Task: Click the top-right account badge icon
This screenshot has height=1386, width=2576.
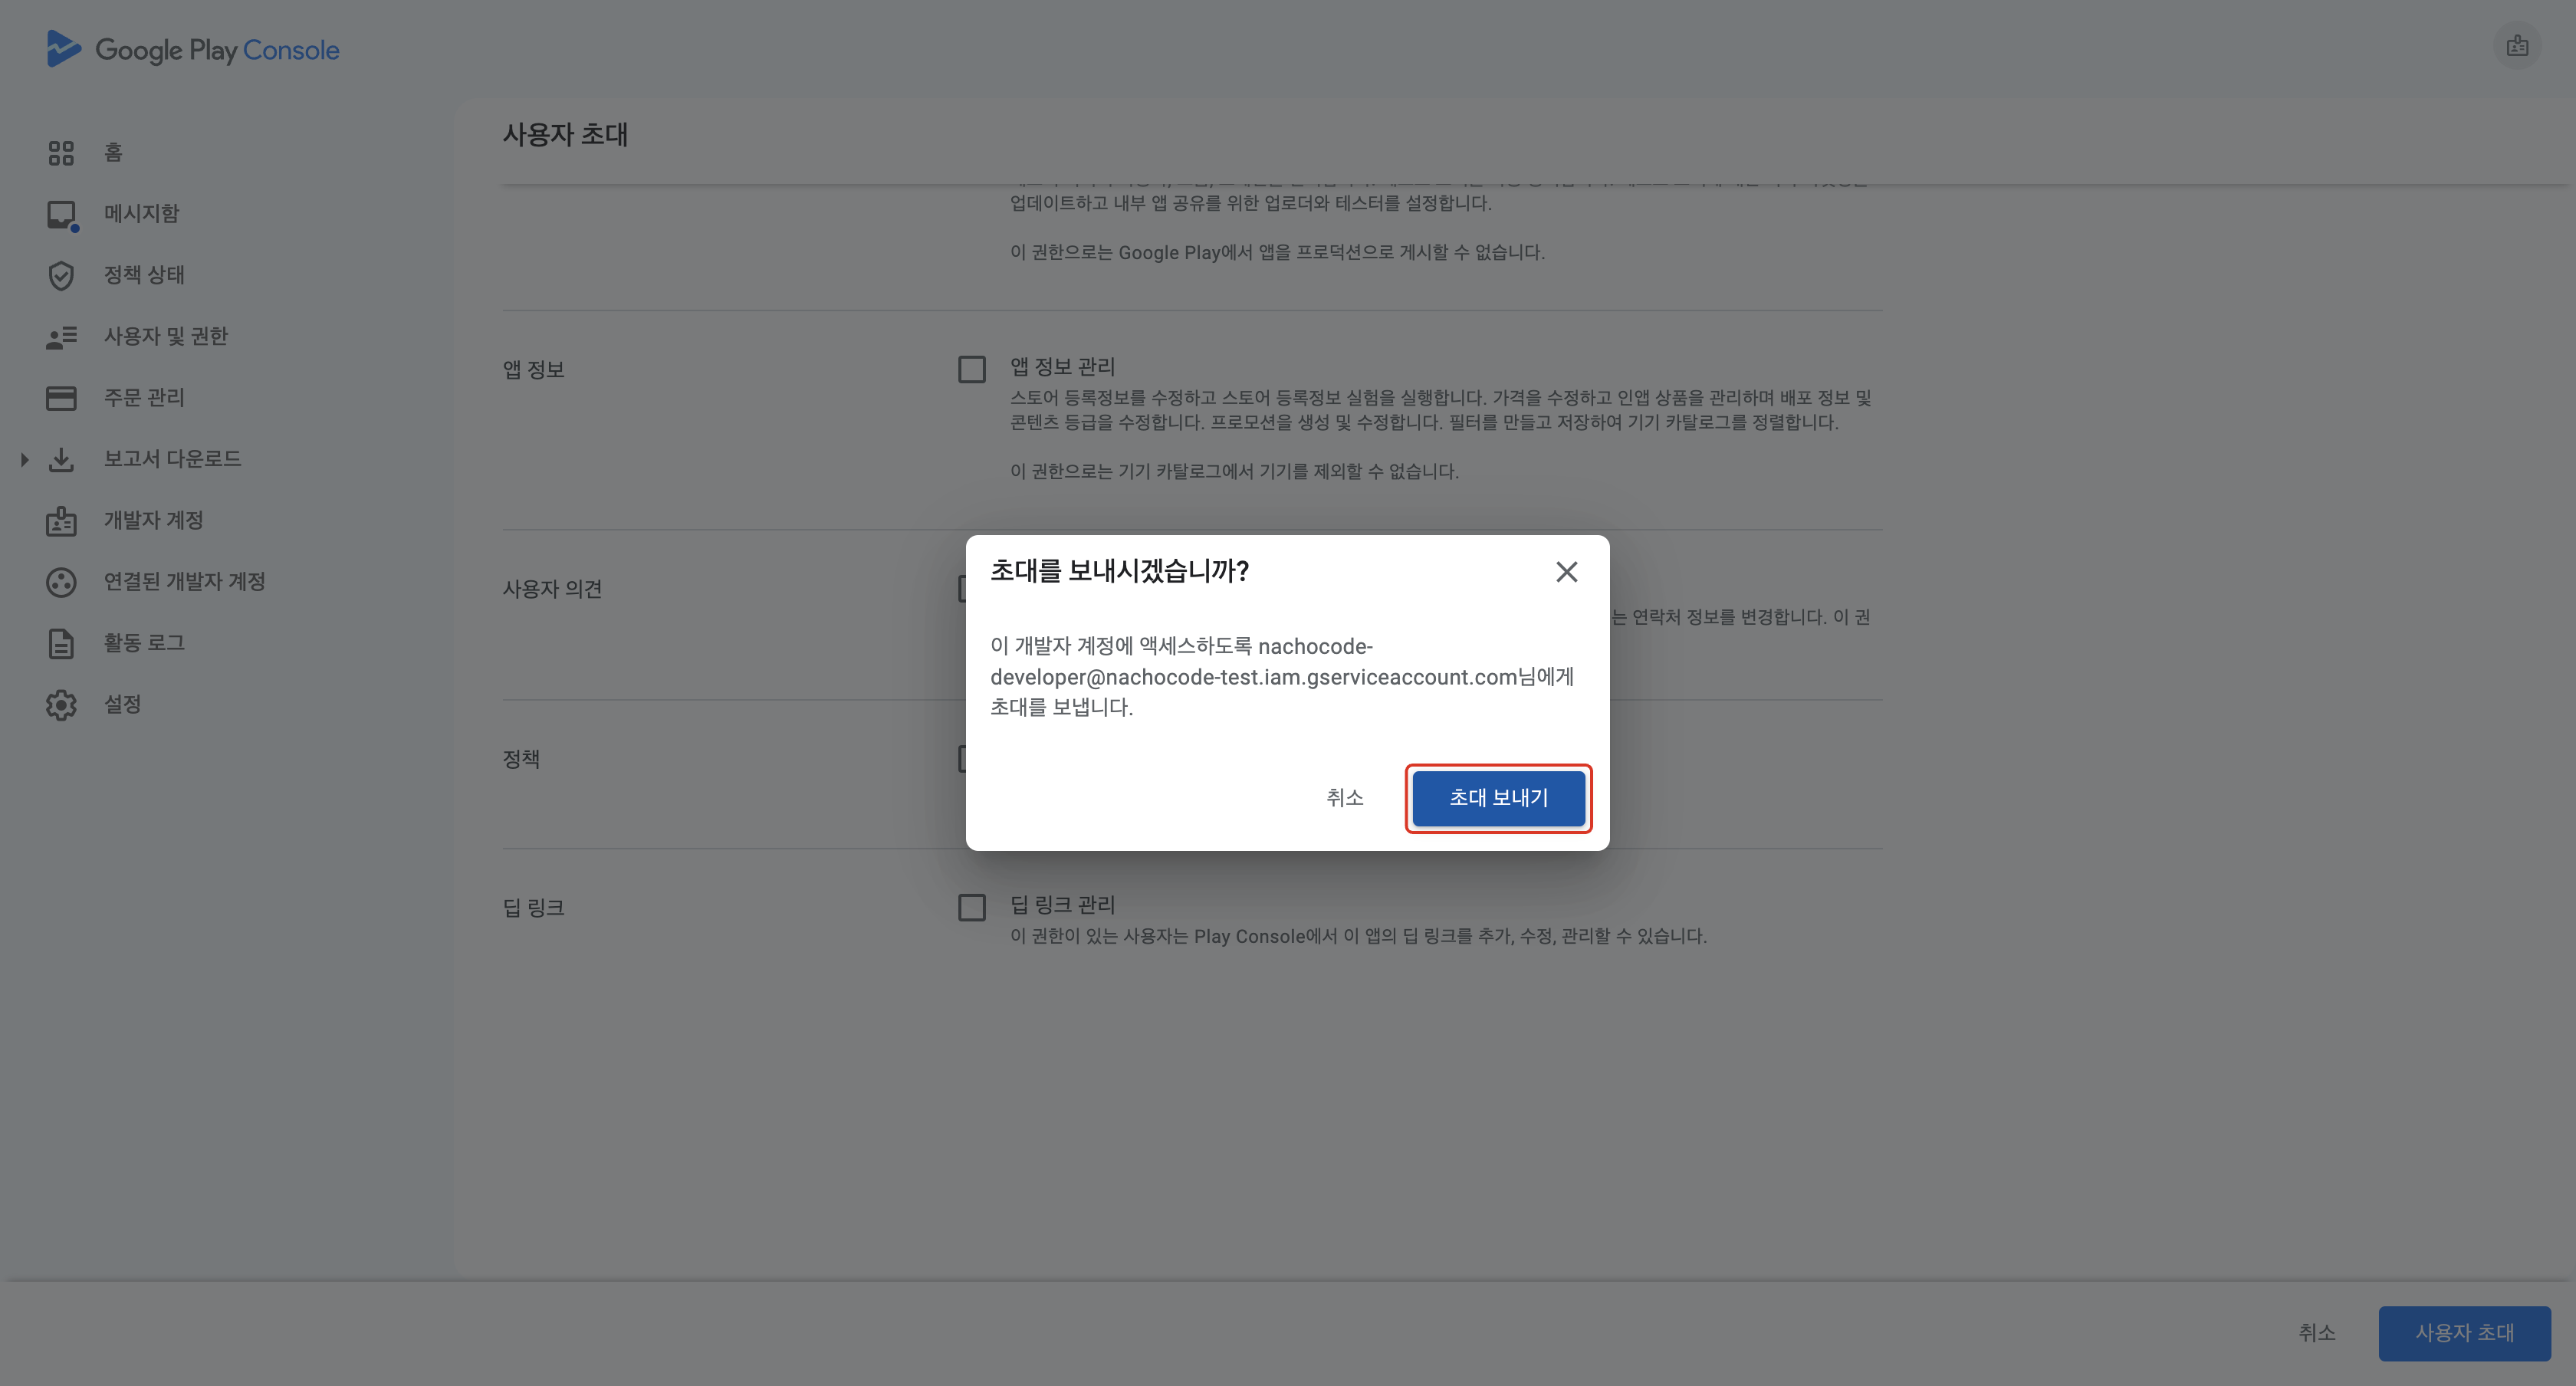Action: [x=2517, y=46]
